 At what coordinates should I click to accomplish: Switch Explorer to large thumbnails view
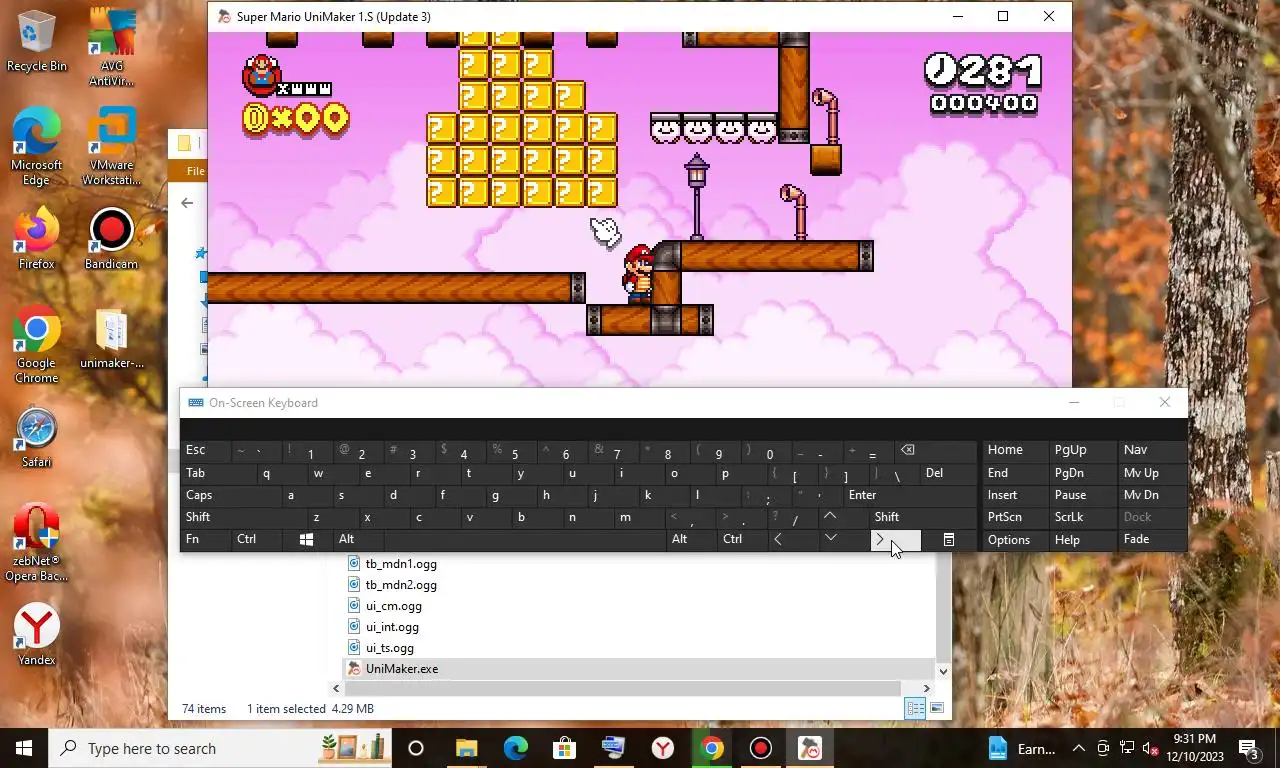pos(937,708)
